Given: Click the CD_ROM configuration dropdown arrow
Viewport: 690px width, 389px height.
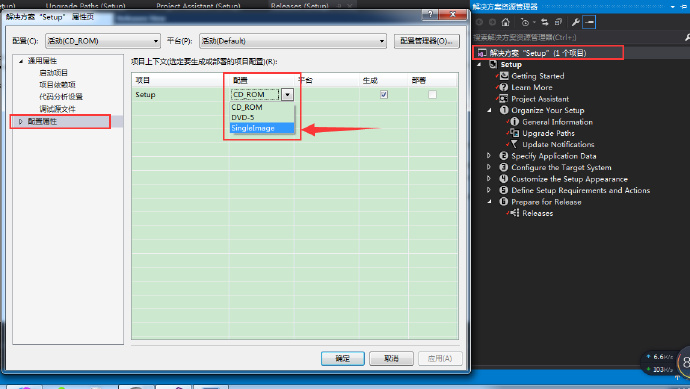Looking at the screenshot, I should pos(287,95).
